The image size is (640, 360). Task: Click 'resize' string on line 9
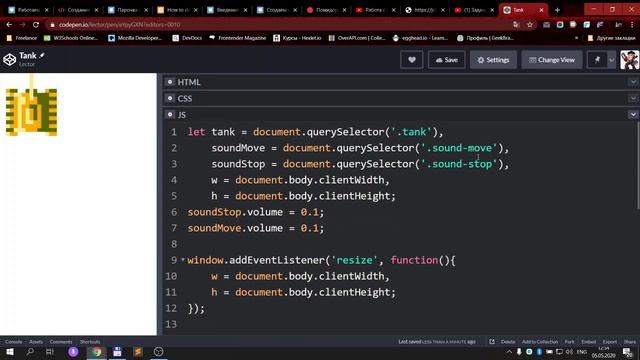pyautogui.click(x=354, y=260)
